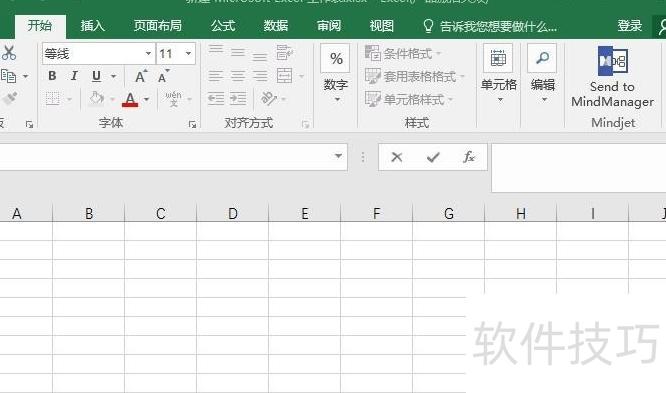Click the Copy icon

click(8, 76)
